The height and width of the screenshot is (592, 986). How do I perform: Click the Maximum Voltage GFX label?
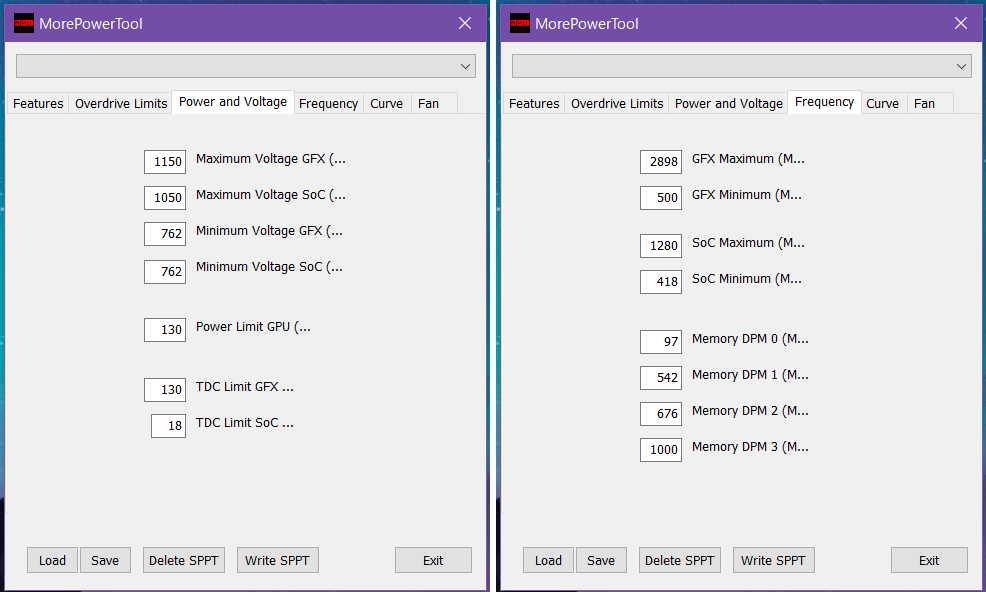(270, 159)
